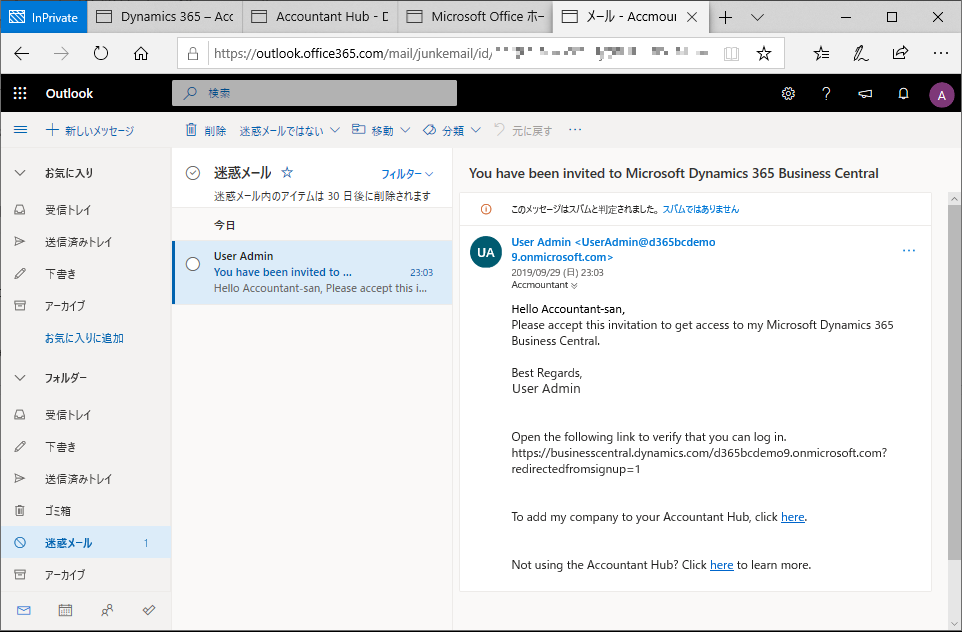Open the 迷惑メールではない dropdown
Screen dimensions: 962x632
coord(290,130)
